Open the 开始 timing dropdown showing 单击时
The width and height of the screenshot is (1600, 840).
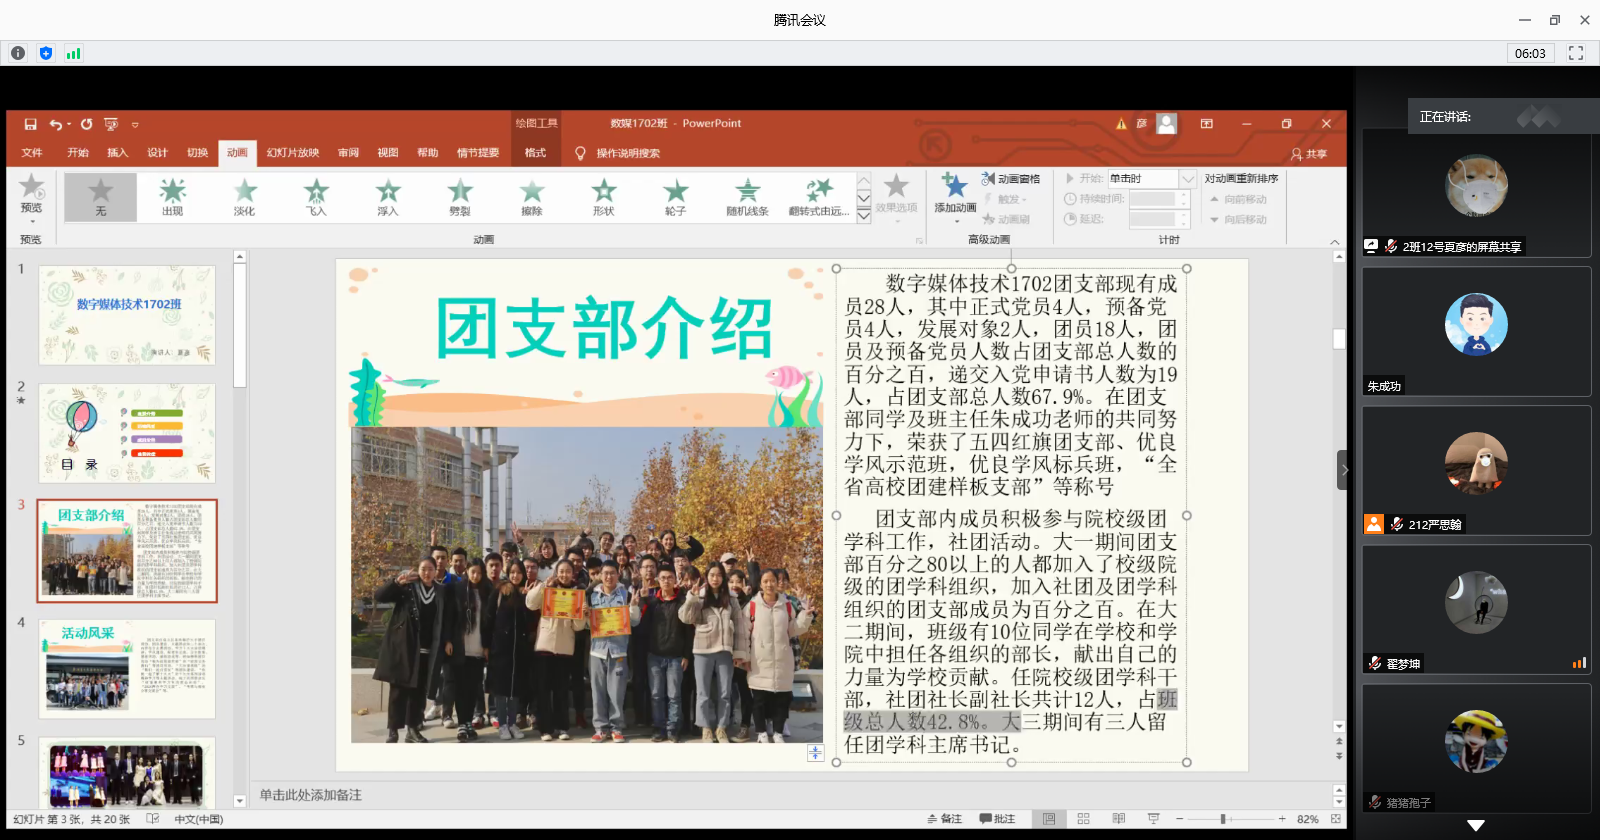click(x=1187, y=179)
